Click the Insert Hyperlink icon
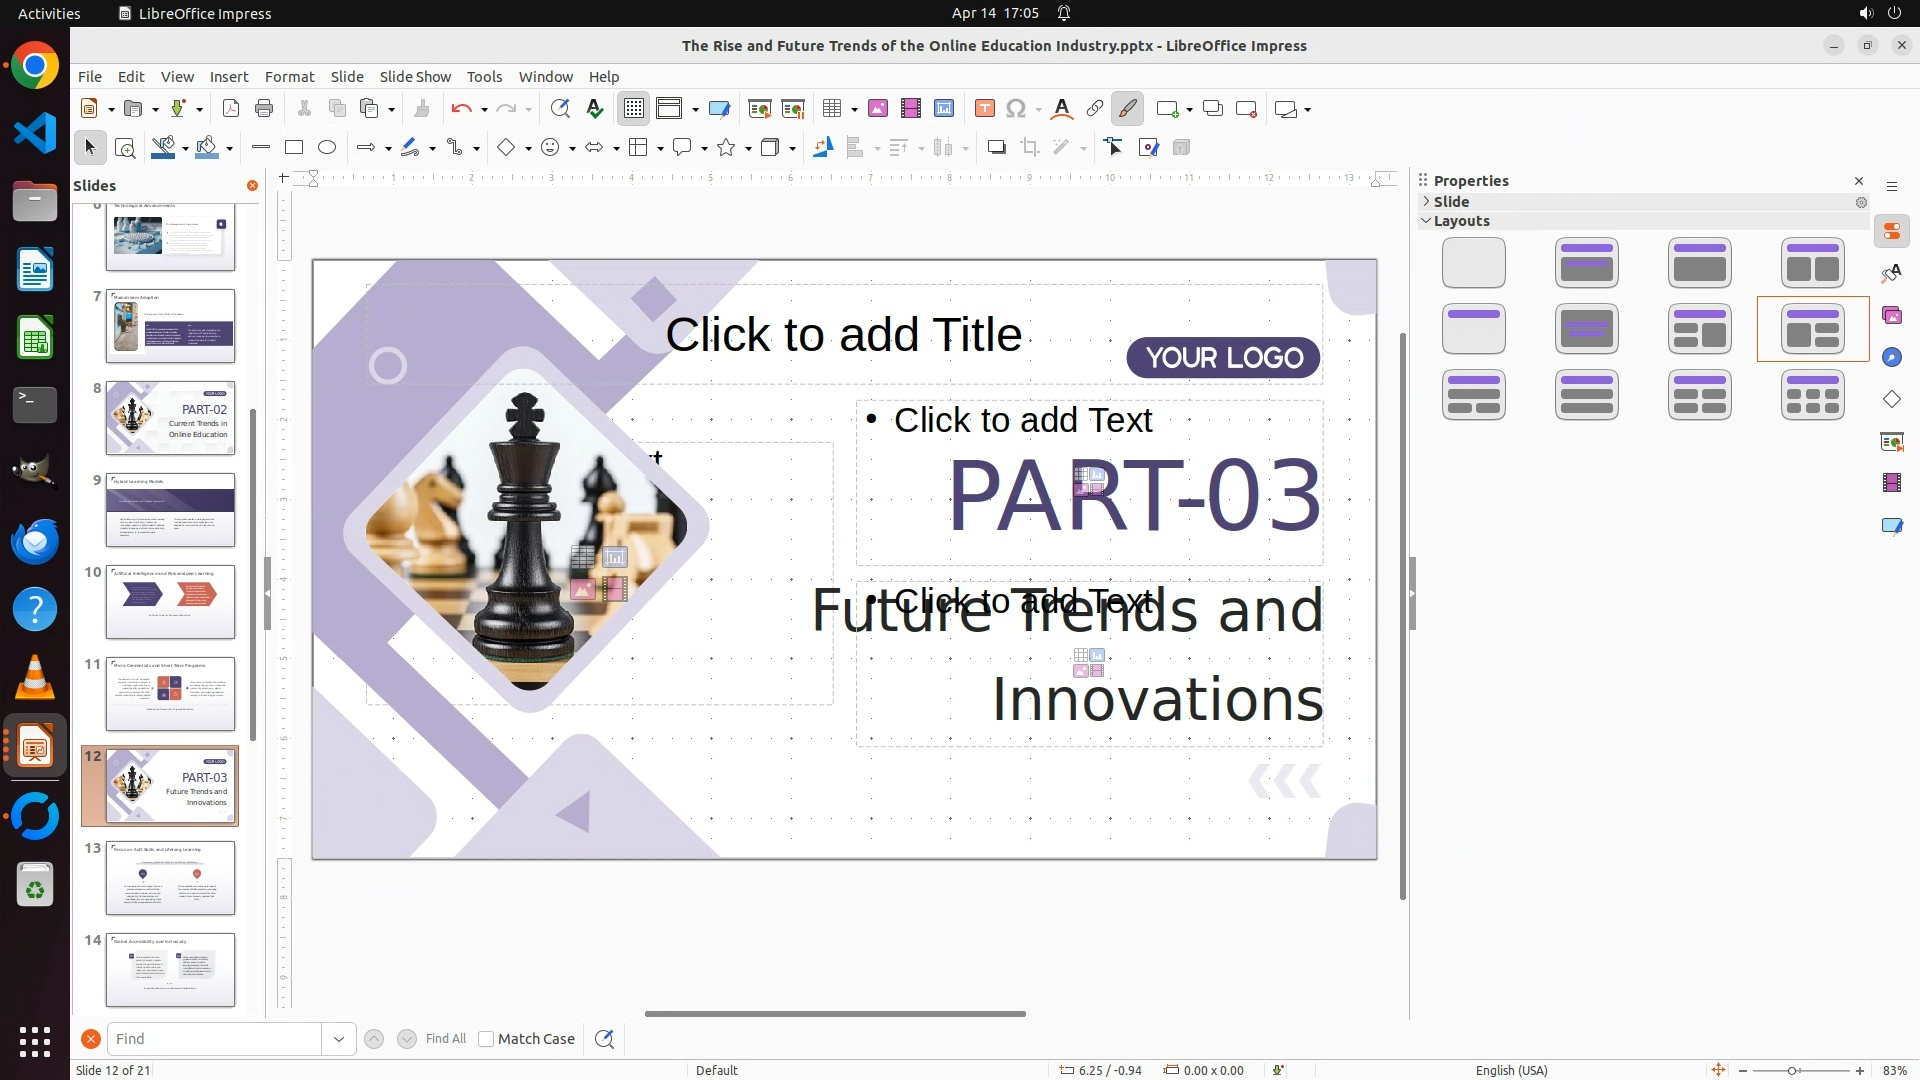This screenshot has width=1920, height=1080. [1095, 109]
